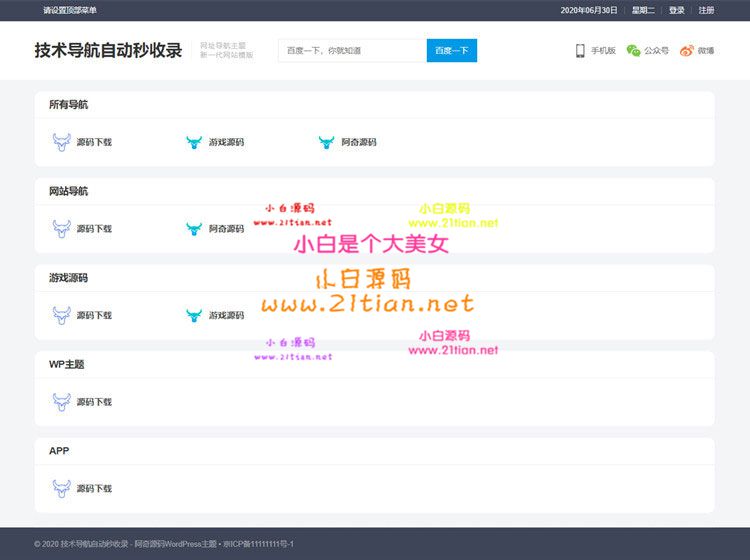
Task: Select the 游戏源码 section heading
Action: 68,278
